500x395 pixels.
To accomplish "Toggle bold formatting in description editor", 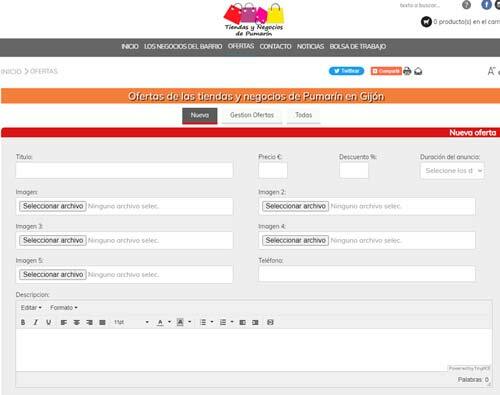I will click(23, 322).
